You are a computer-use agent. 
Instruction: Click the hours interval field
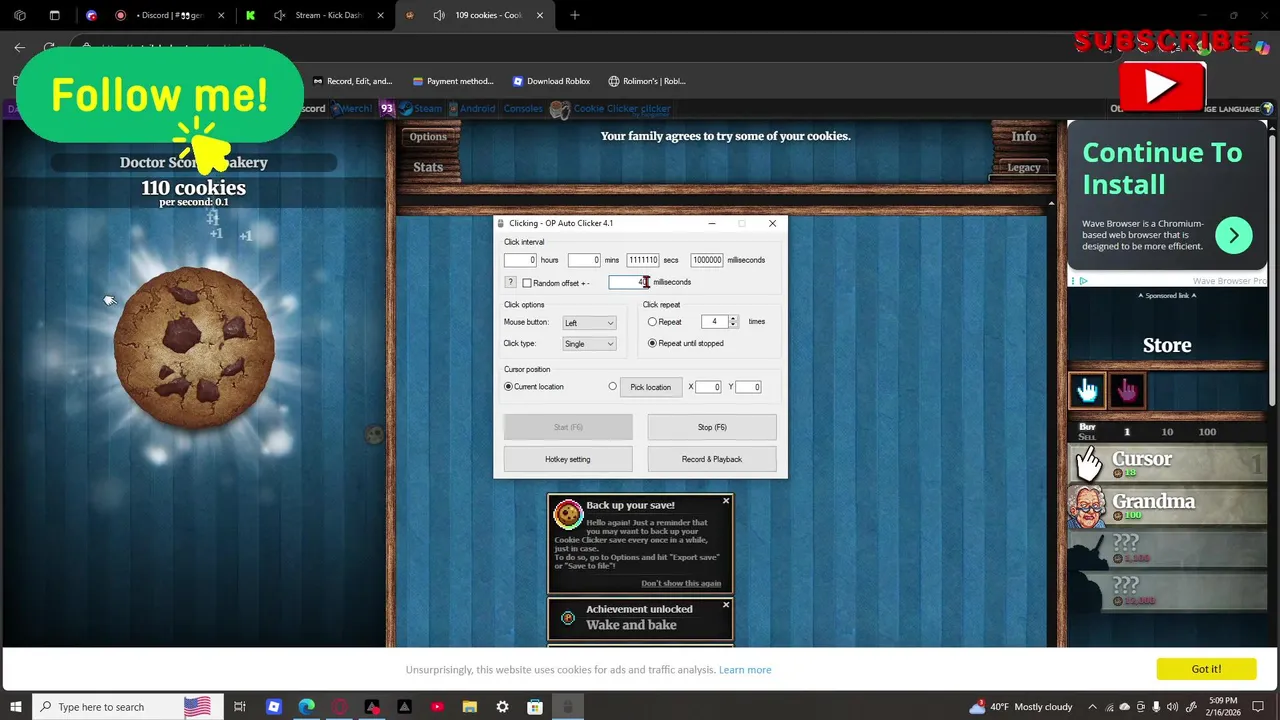520,260
